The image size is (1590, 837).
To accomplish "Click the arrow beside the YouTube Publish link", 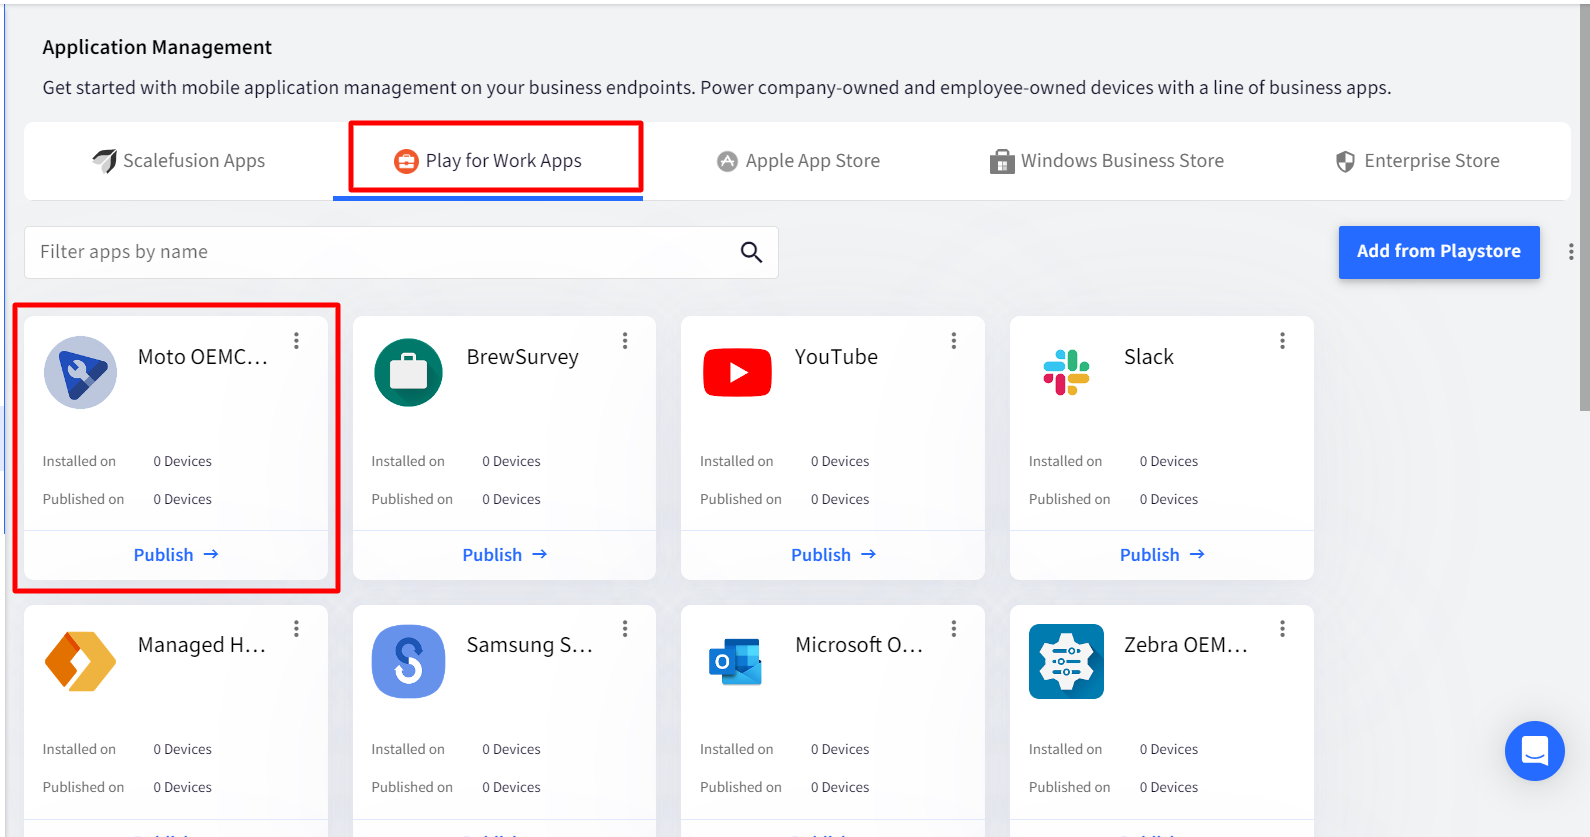I will click(x=868, y=554).
